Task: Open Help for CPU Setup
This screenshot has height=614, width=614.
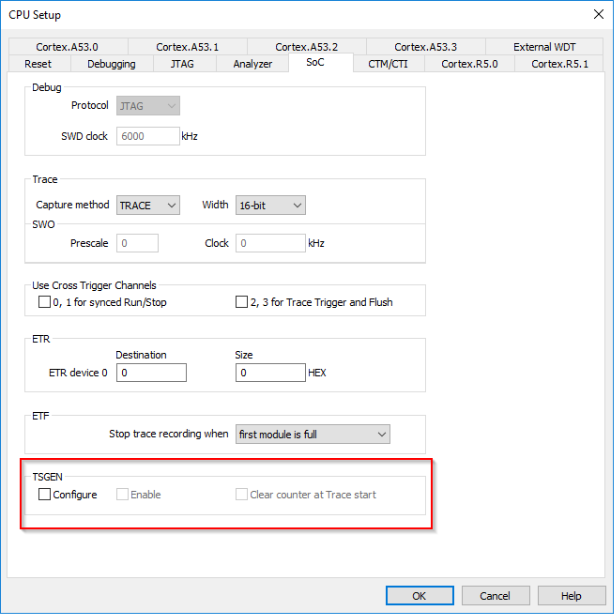Action: click(571, 595)
